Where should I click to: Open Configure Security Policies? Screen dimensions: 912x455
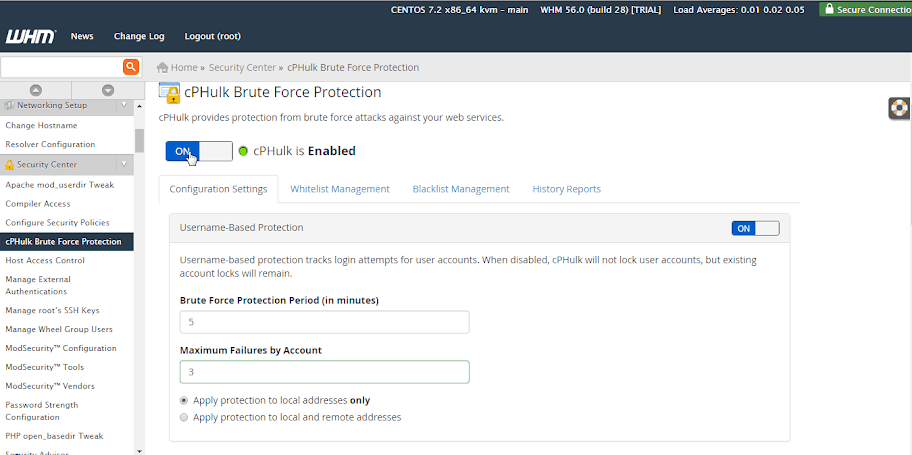point(57,223)
